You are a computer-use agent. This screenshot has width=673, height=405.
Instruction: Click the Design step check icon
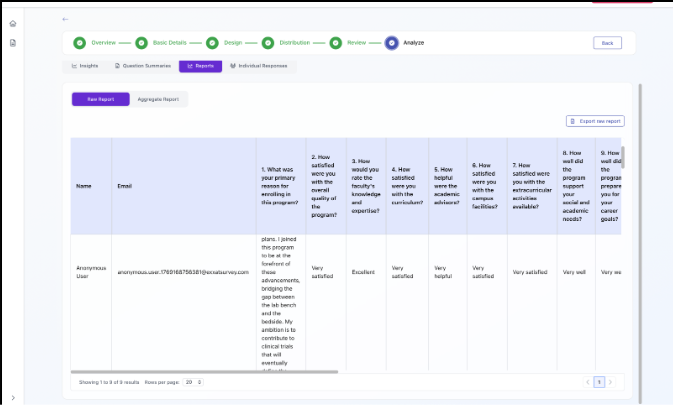[x=212, y=43]
